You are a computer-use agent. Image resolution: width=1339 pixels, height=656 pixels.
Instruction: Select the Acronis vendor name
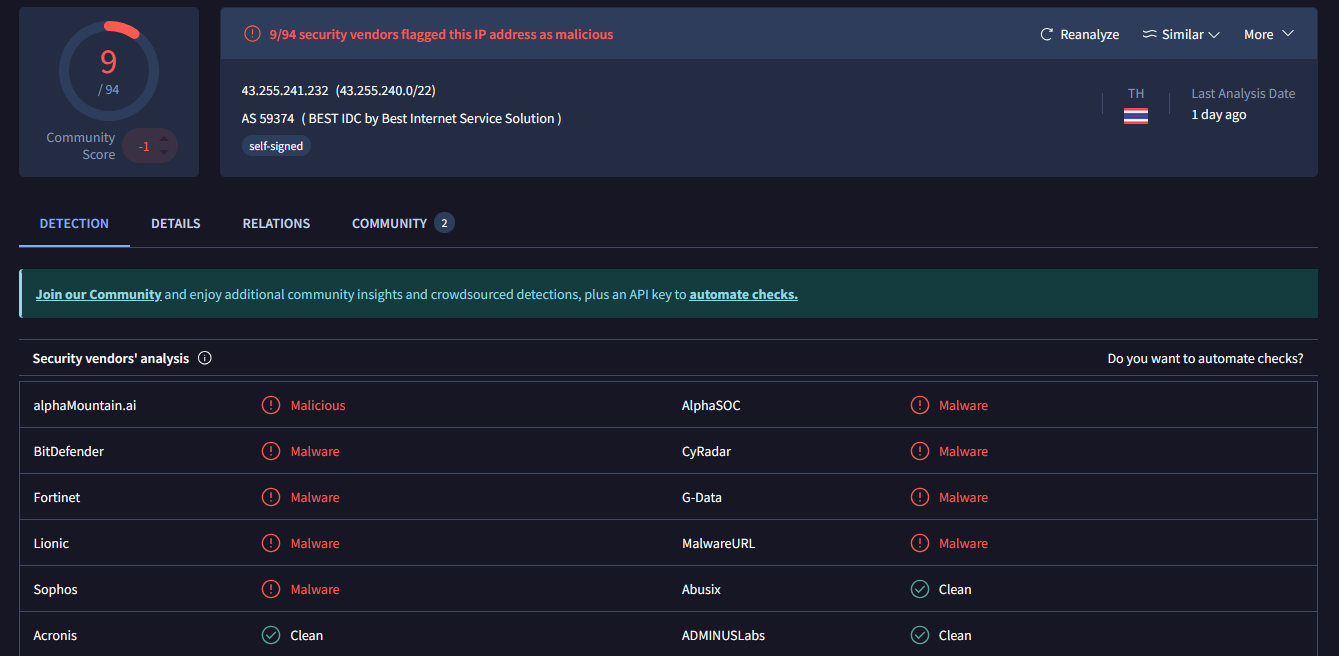[x=55, y=635]
